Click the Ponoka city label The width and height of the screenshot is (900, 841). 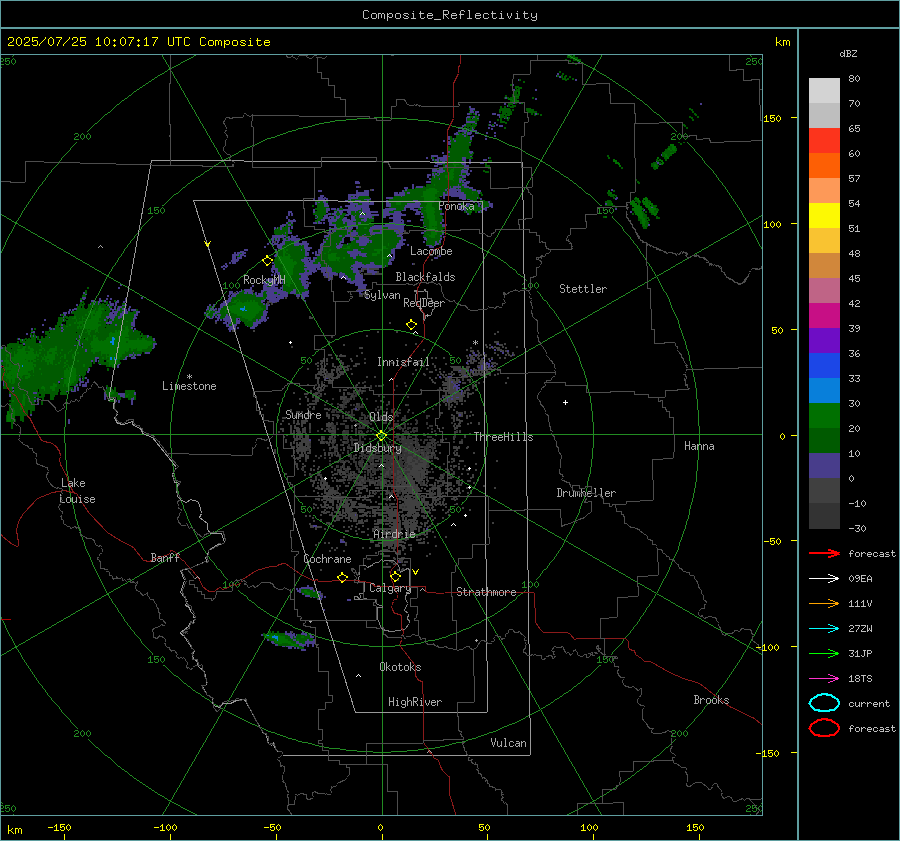pyautogui.click(x=456, y=206)
